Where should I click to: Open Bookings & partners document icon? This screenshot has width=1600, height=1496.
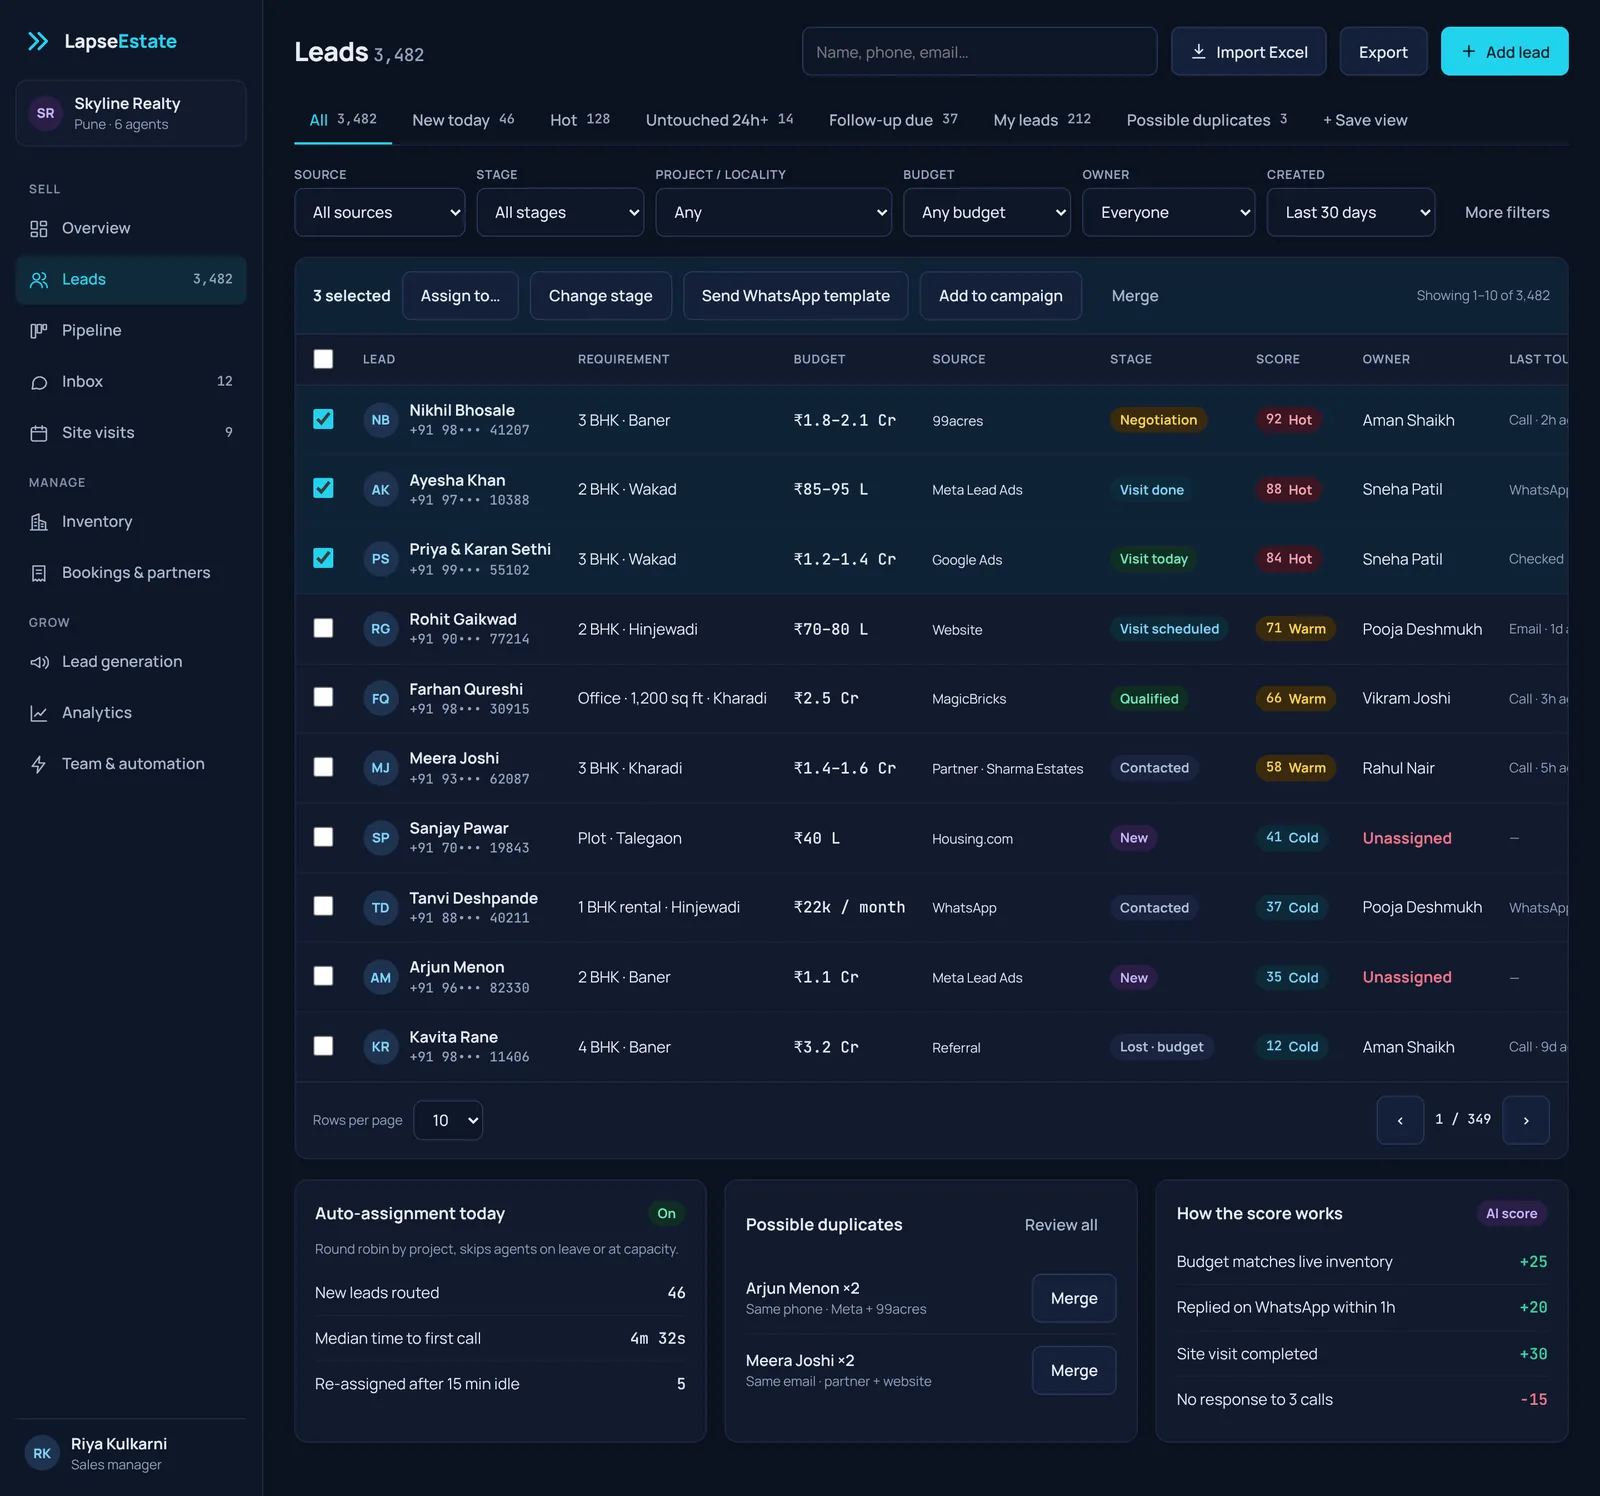click(39, 573)
